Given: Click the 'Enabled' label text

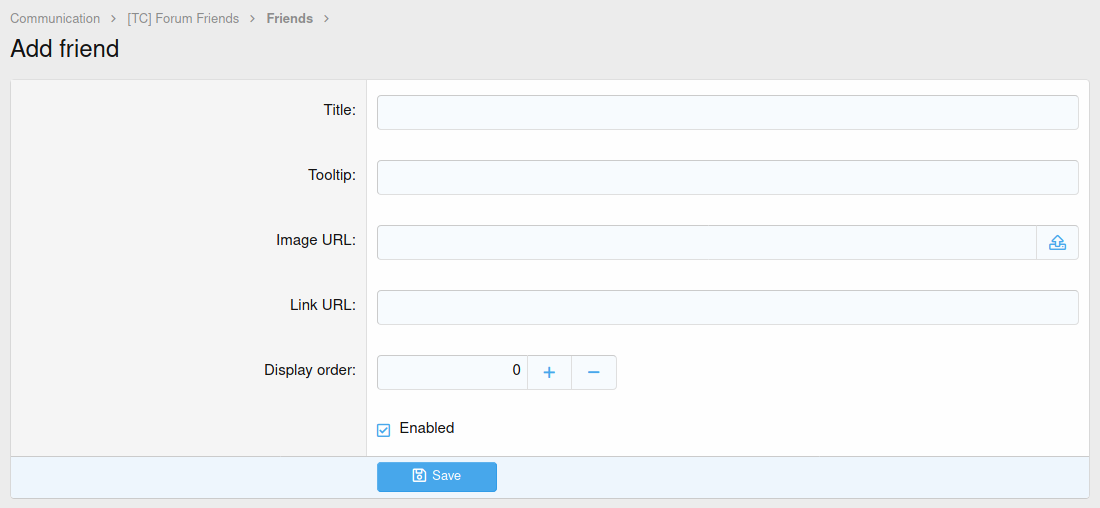Looking at the screenshot, I should pyautogui.click(x=427, y=428).
